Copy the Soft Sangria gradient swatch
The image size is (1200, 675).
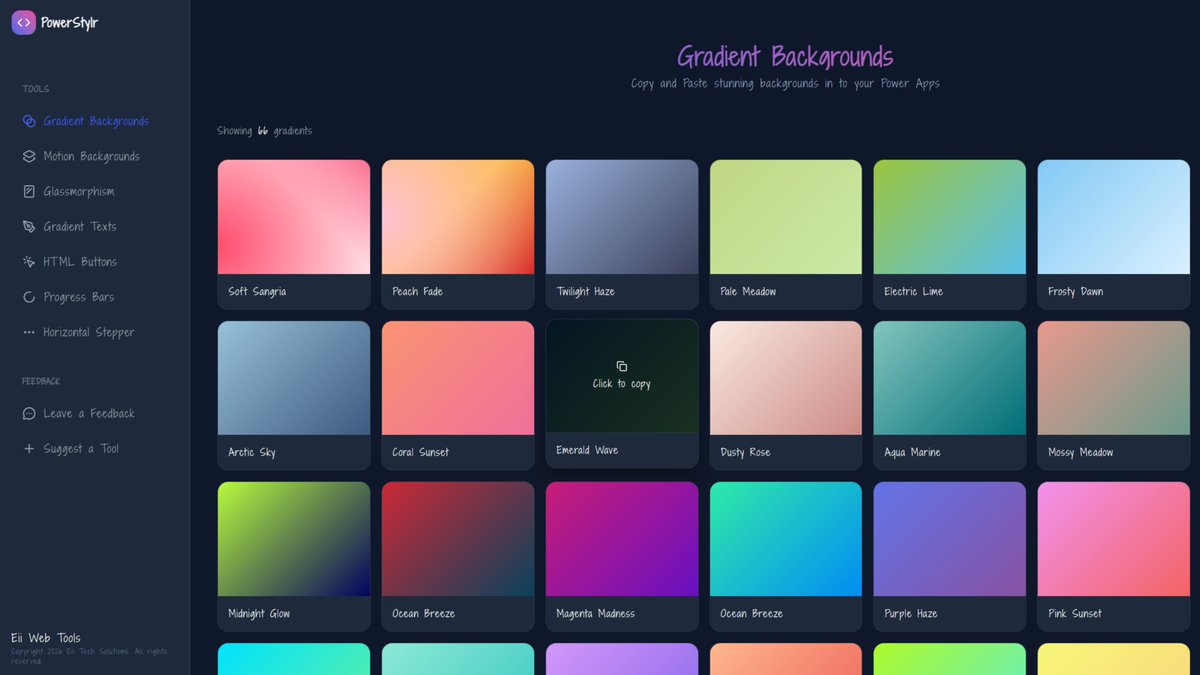(294, 217)
